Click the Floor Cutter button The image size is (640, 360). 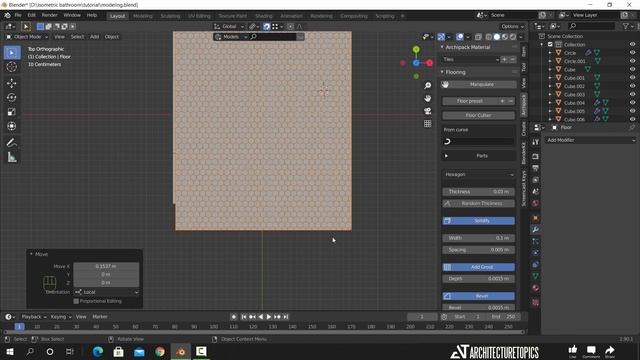coord(478,116)
